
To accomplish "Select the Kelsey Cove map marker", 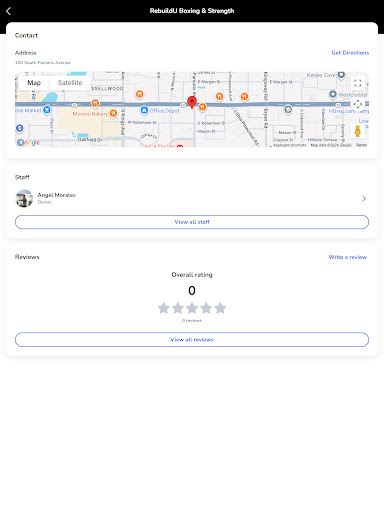I will click(x=341, y=75).
